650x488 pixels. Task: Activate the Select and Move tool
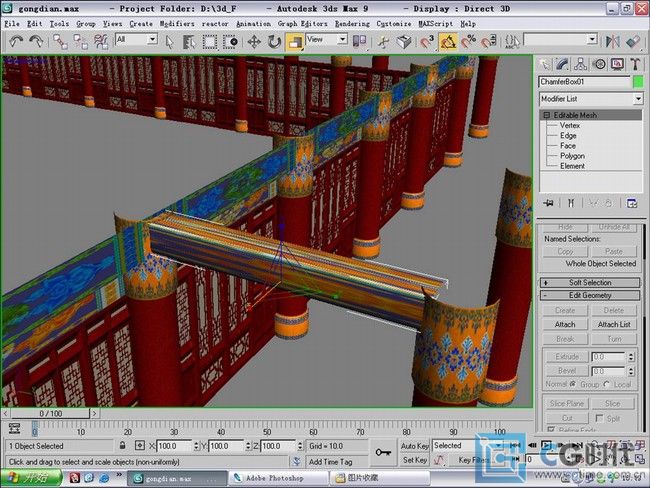coord(254,41)
